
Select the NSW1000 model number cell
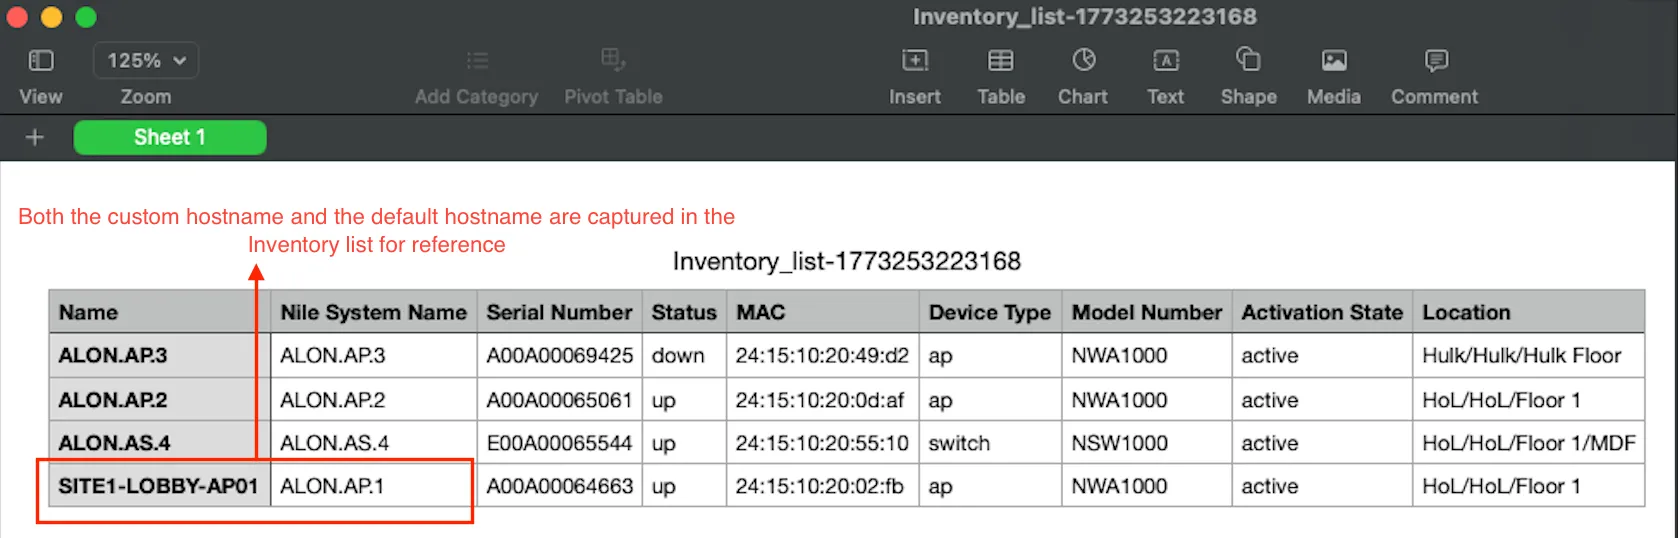1147,442
